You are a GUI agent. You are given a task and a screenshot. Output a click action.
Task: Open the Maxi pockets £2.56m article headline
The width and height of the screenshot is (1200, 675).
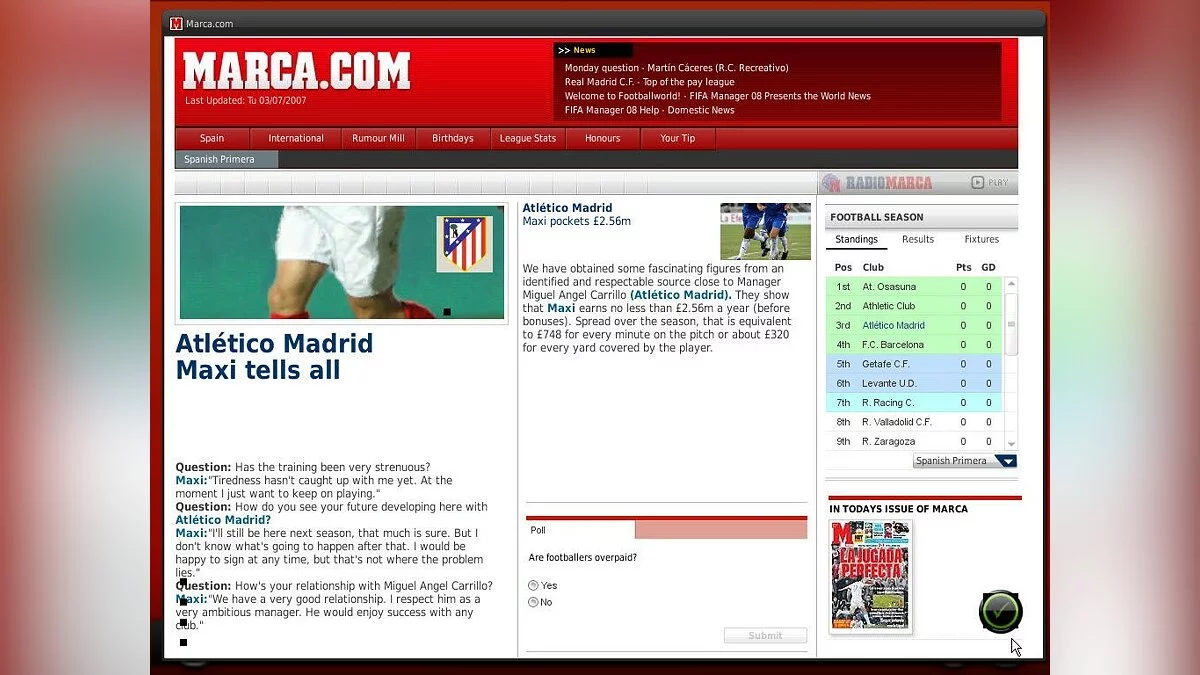pos(577,221)
